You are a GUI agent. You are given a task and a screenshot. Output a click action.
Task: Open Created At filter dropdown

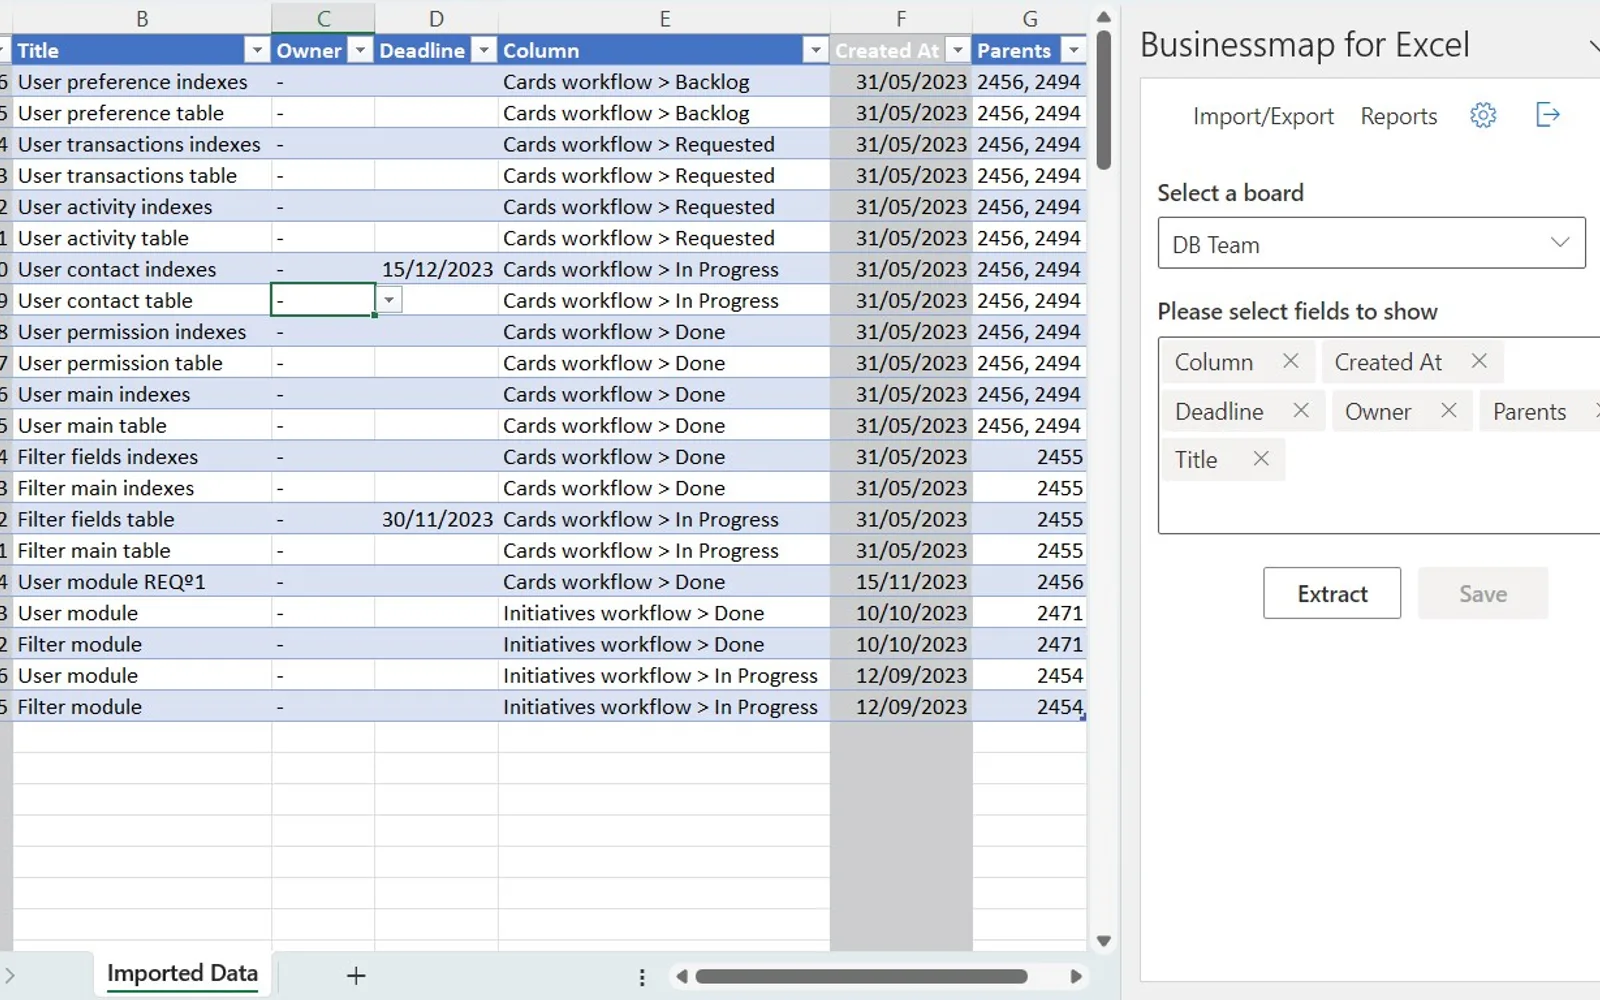coord(958,50)
